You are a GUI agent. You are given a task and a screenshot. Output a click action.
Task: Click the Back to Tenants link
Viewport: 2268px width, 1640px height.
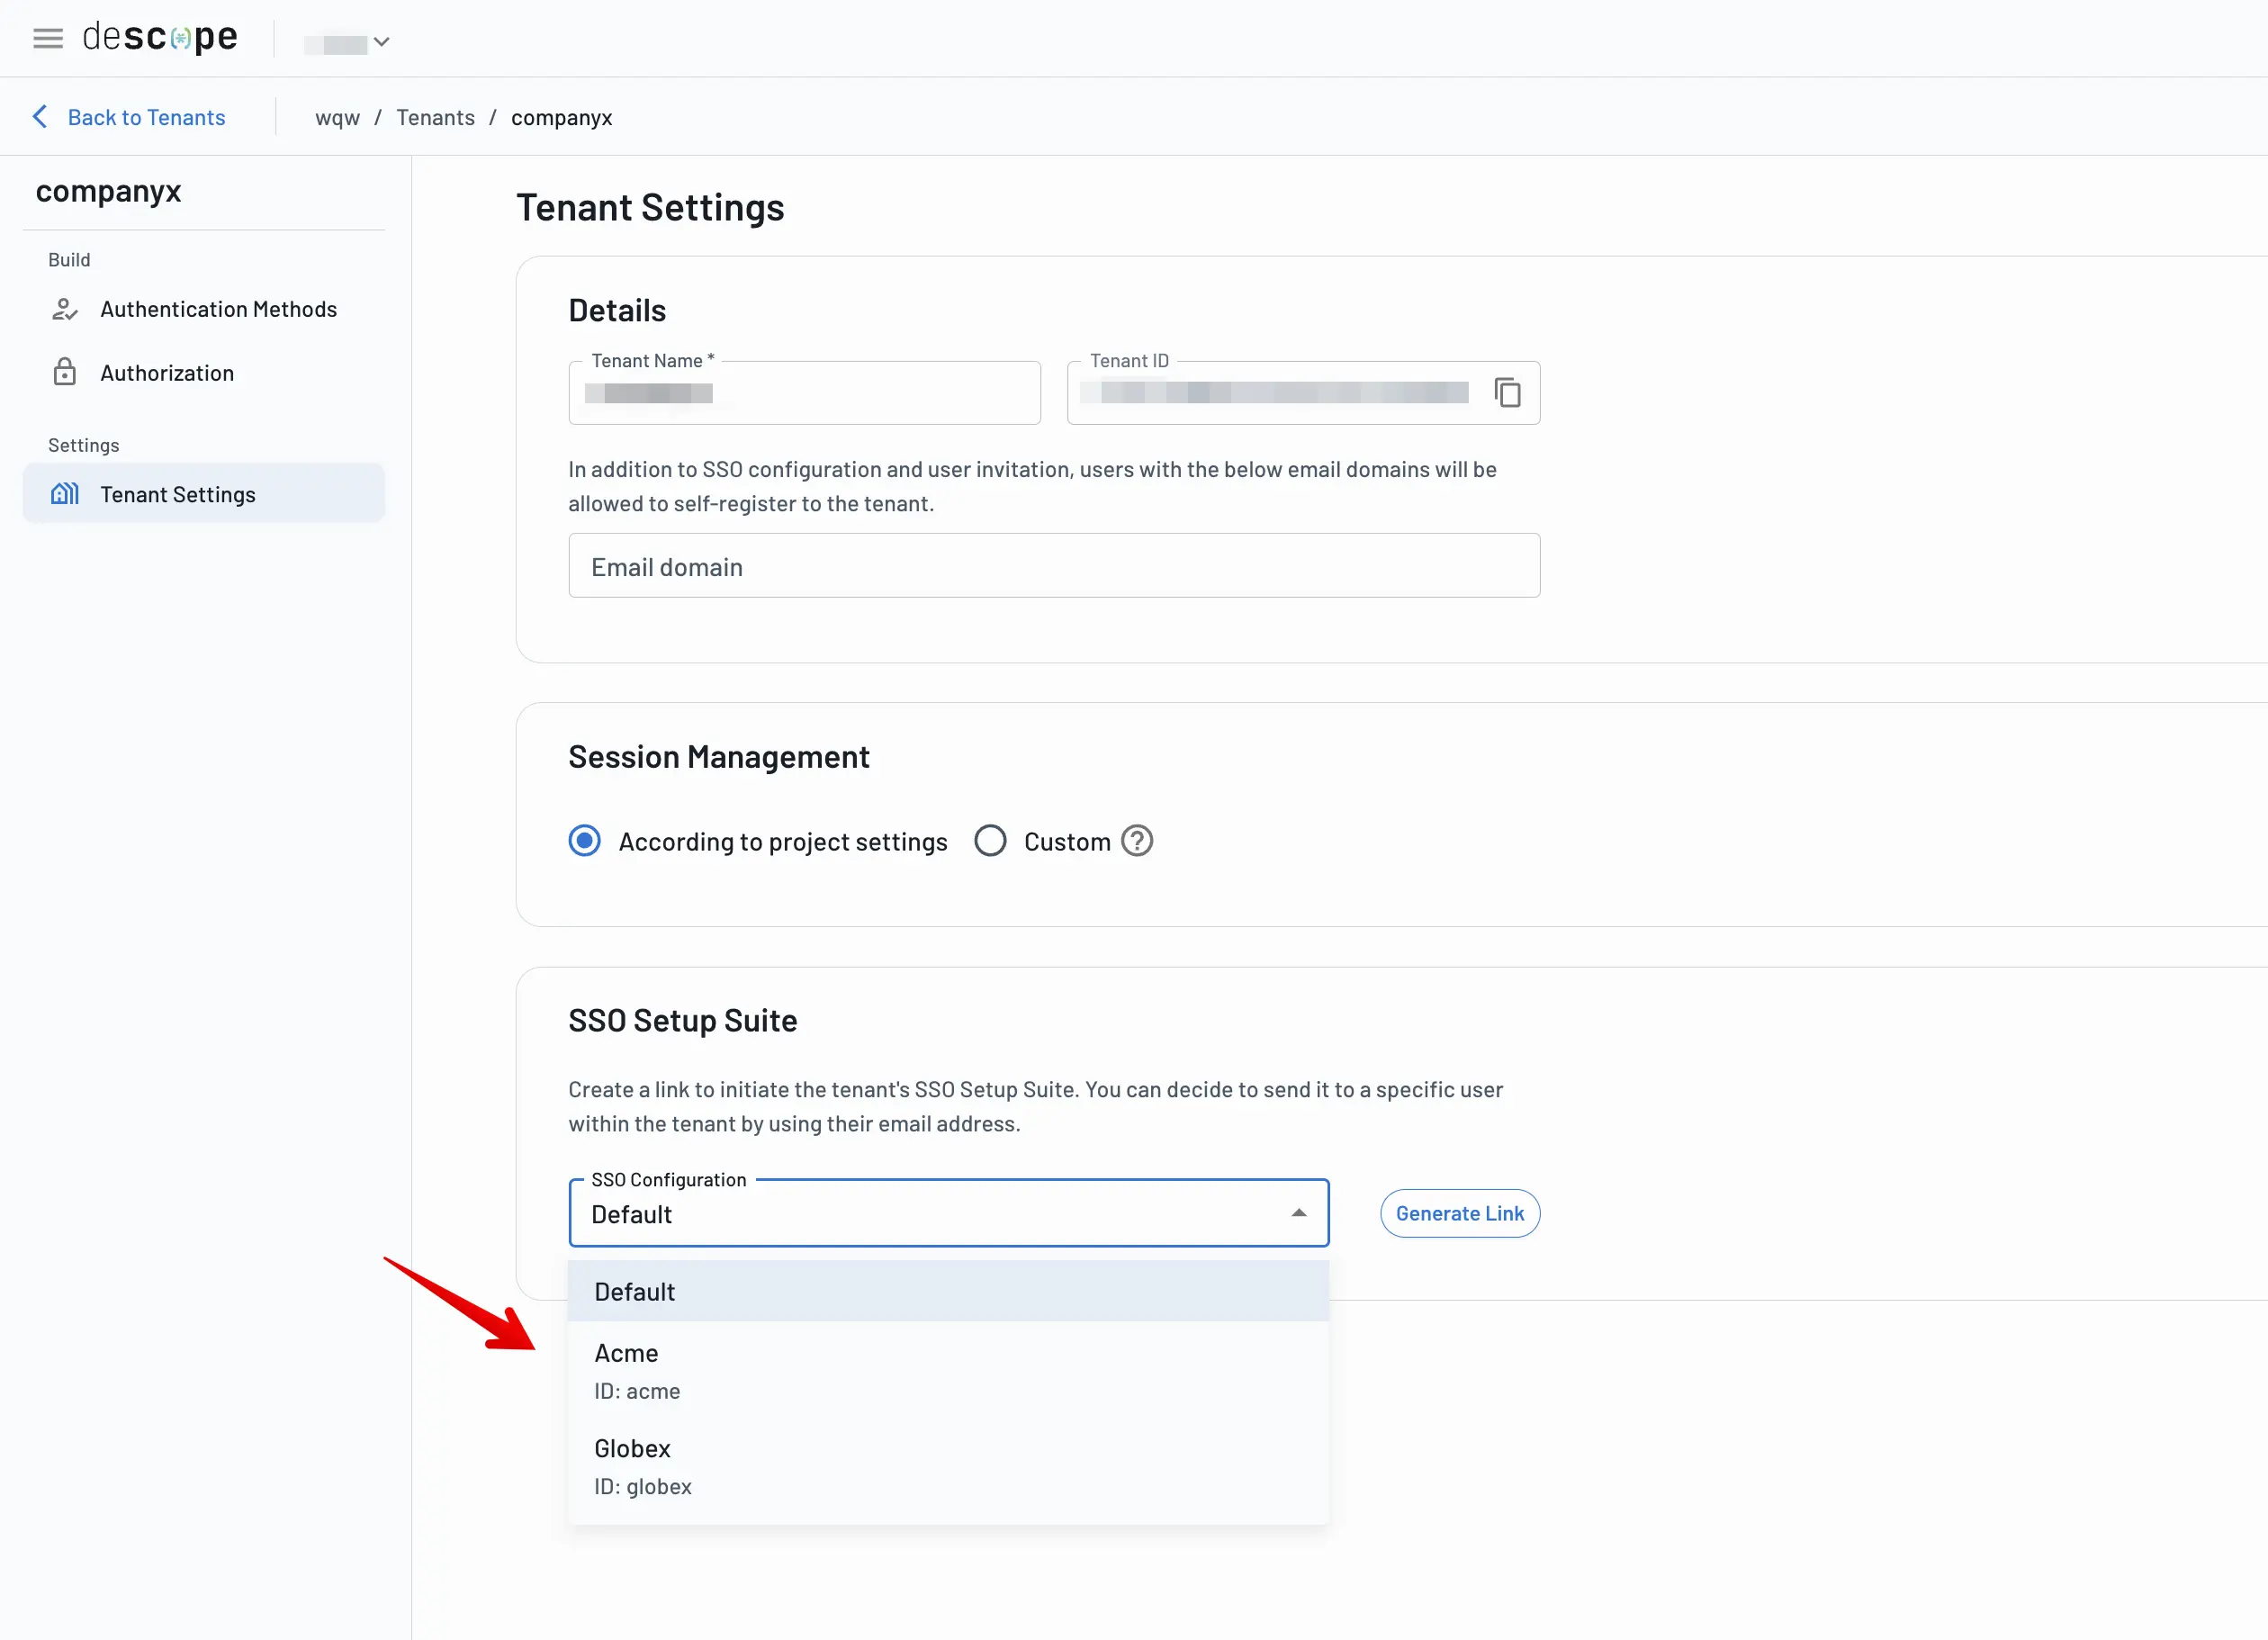pos(146,117)
